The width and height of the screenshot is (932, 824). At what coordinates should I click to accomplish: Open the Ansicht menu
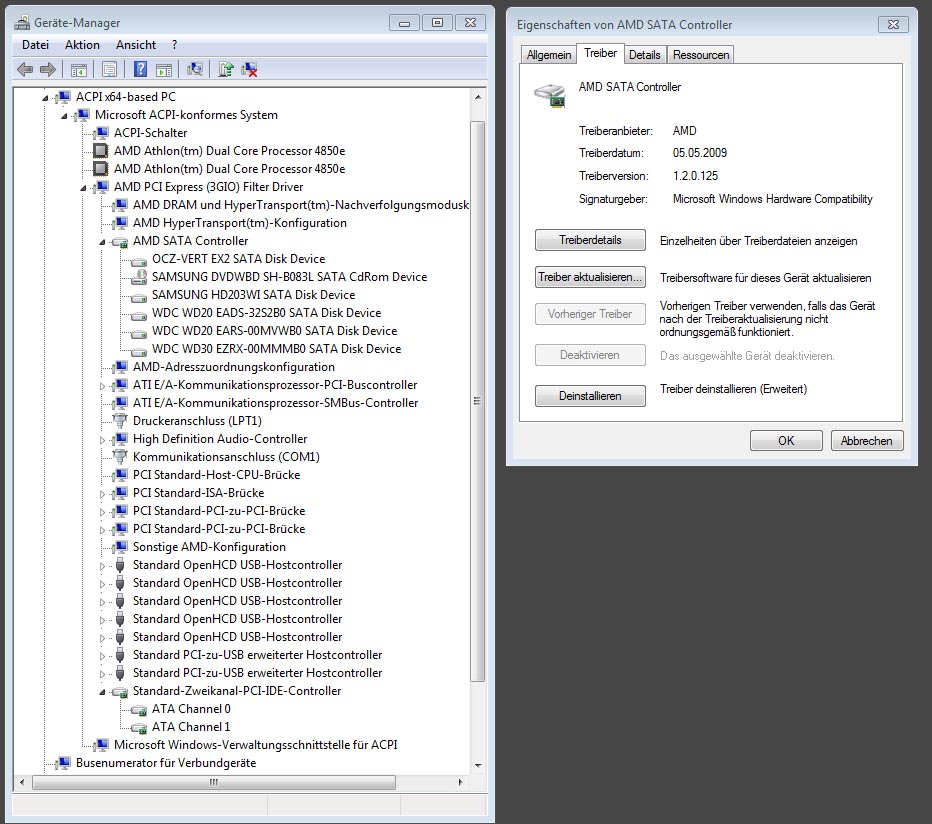(136, 45)
